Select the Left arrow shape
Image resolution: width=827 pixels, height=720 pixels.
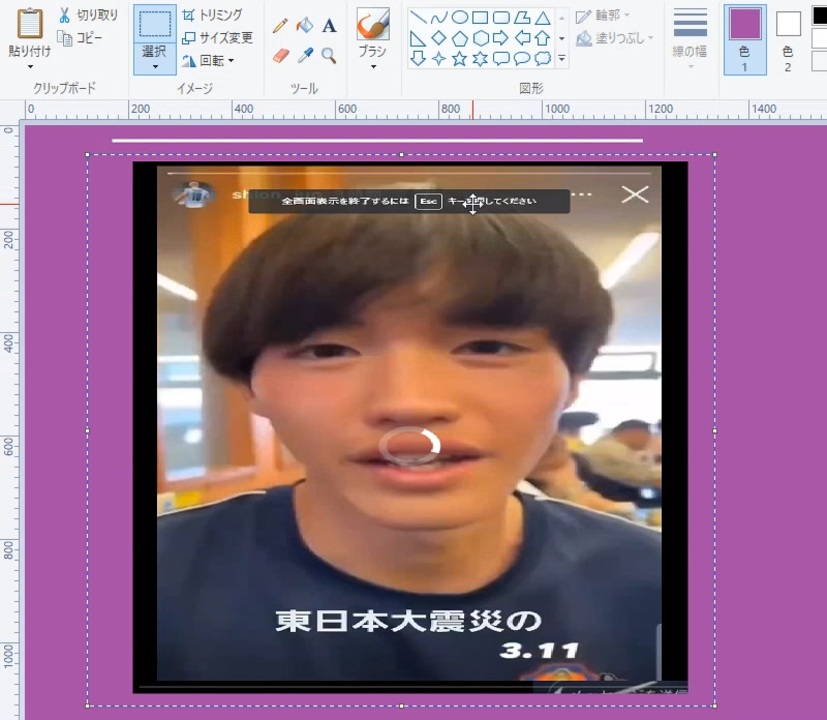coord(522,39)
